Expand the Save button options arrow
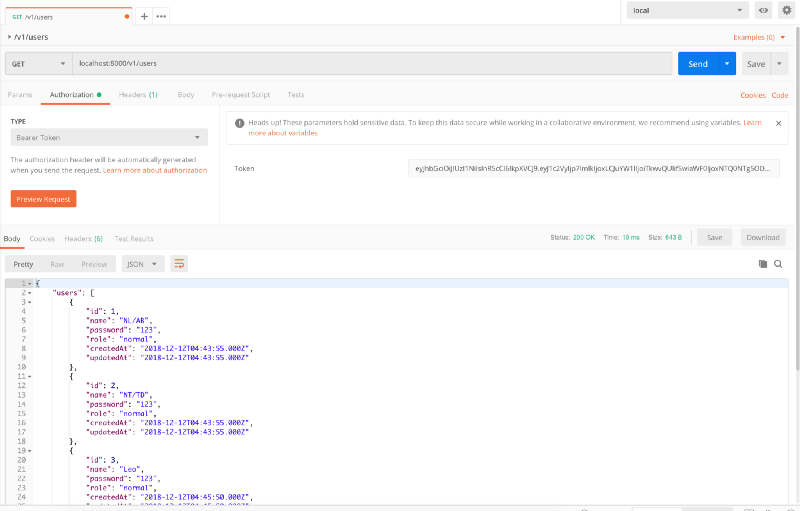The image size is (800, 511). (x=779, y=64)
